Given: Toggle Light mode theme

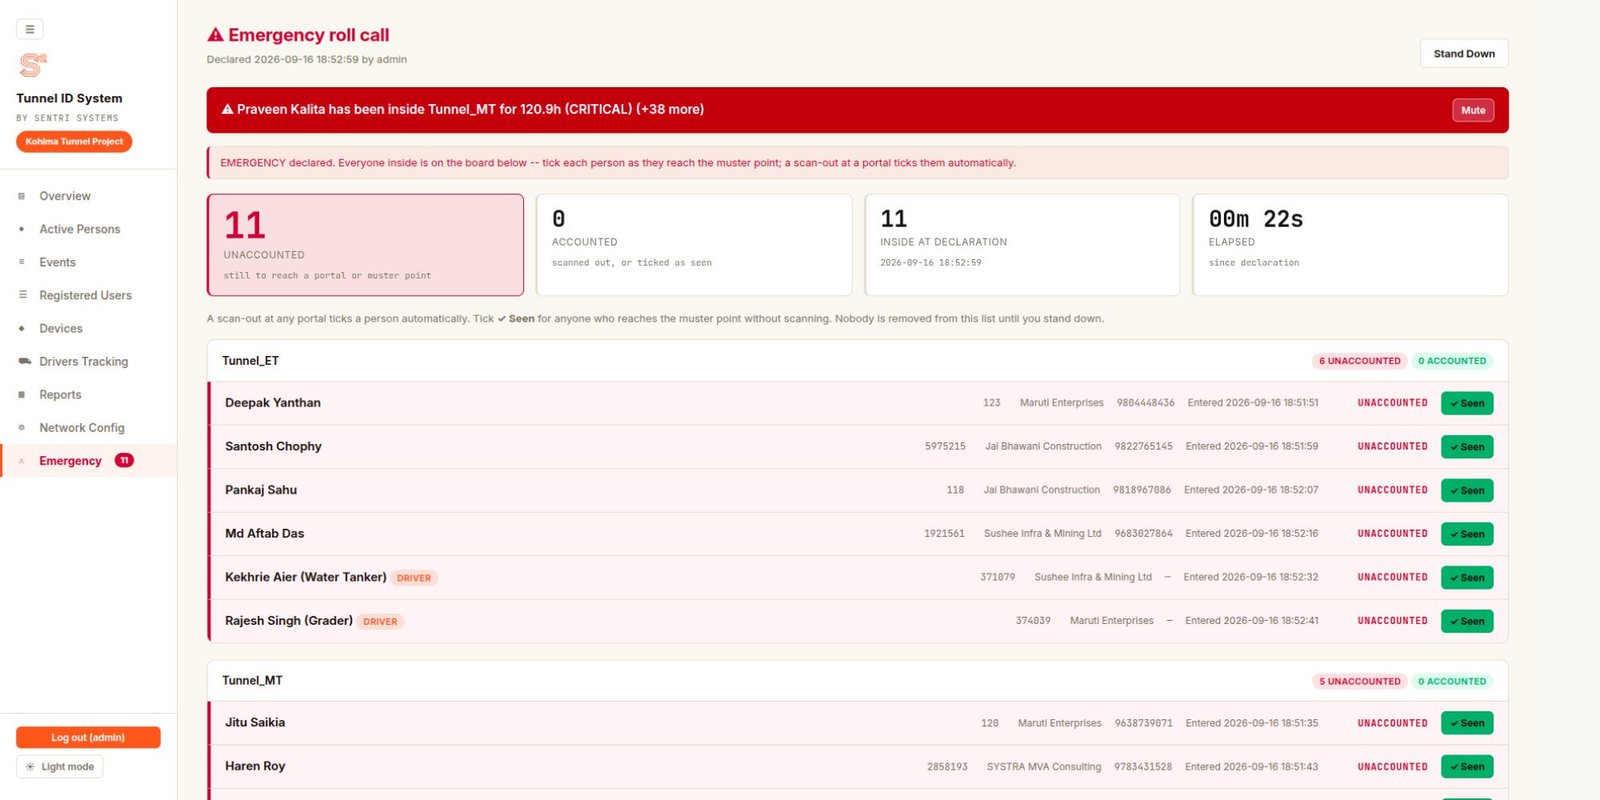Looking at the screenshot, I should tap(60, 767).
